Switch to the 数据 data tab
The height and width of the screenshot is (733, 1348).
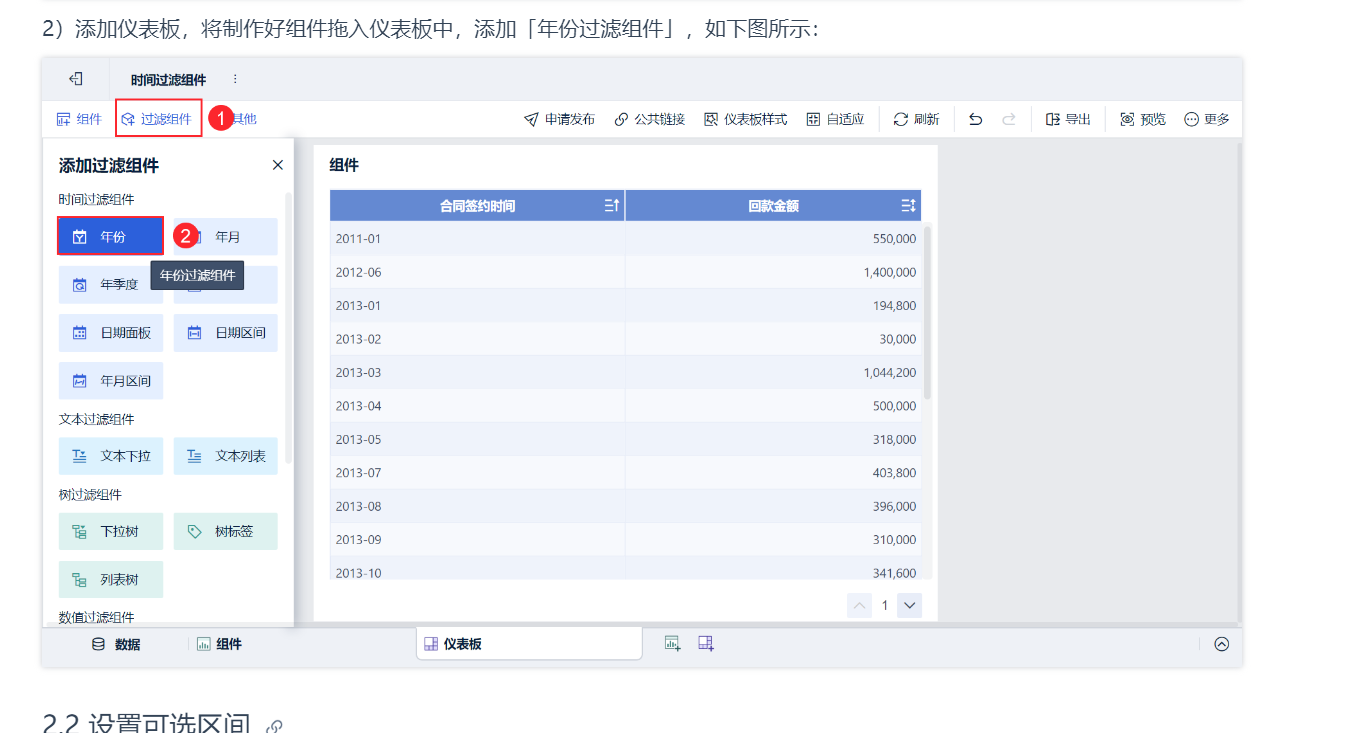pos(116,644)
